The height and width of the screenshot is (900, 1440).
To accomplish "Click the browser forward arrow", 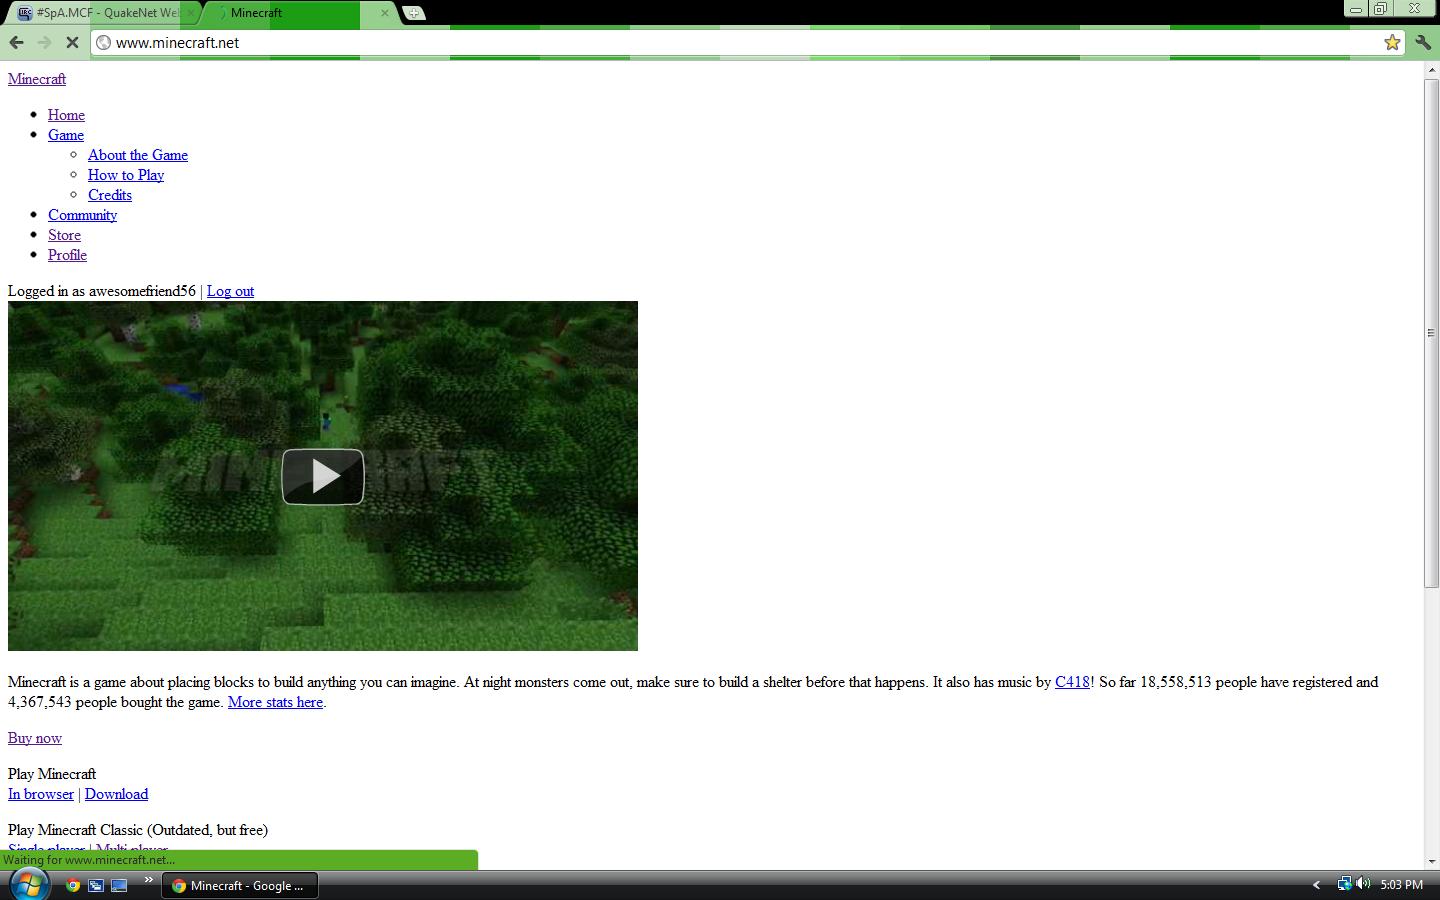I will [x=44, y=42].
